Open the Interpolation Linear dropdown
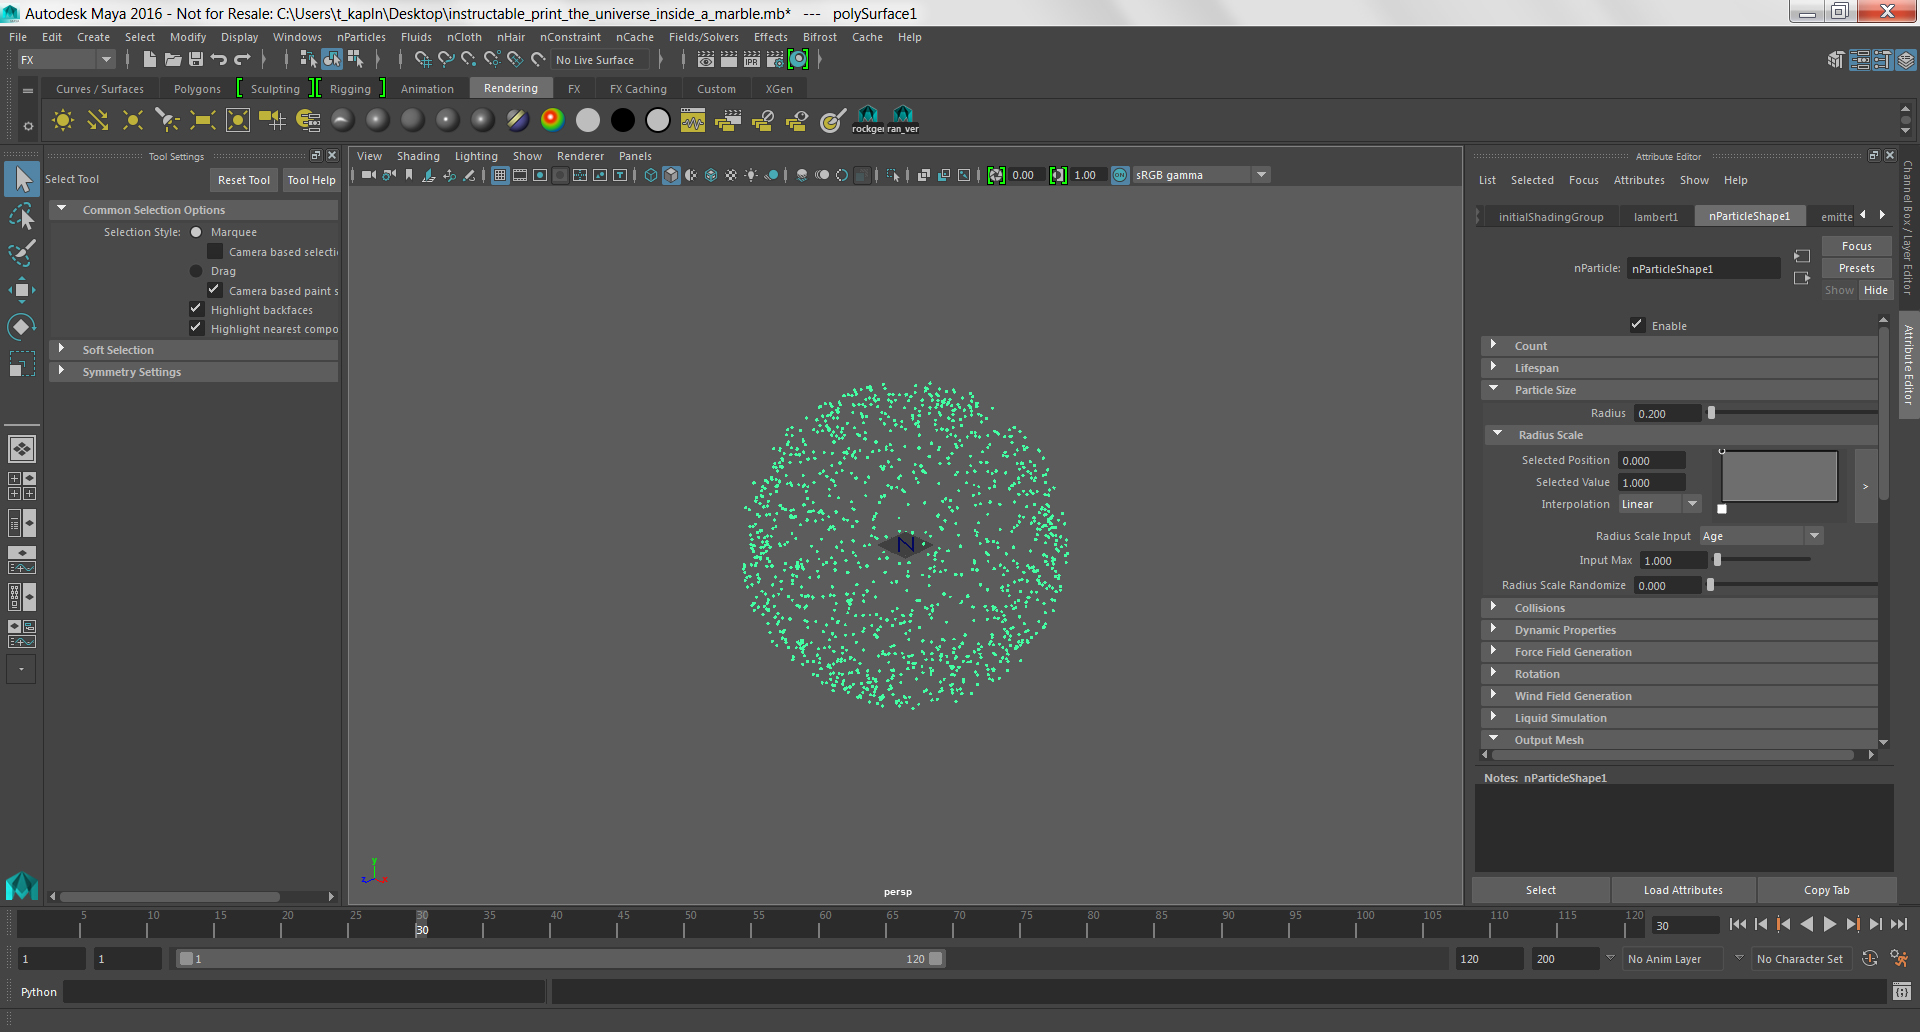1920x1032 pixels. pyautogui.click(x=1660, y=504)
